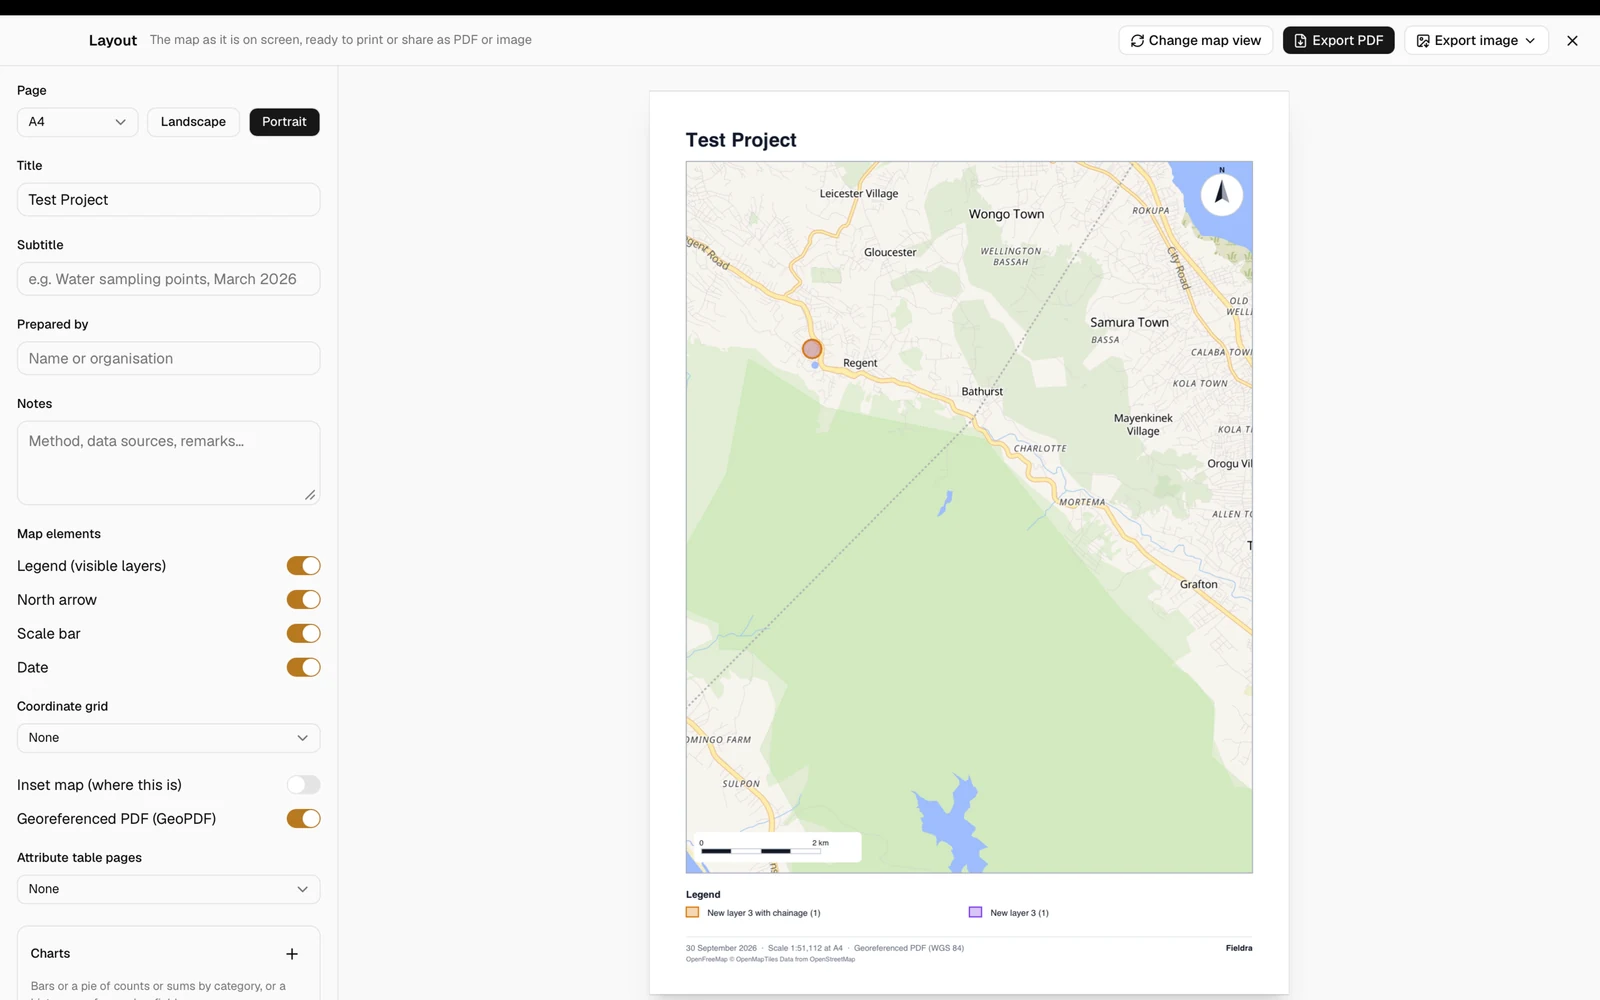Click the Bathurst map label
The width and height of the screenshot is (1600, 1000).
[982, 391]
